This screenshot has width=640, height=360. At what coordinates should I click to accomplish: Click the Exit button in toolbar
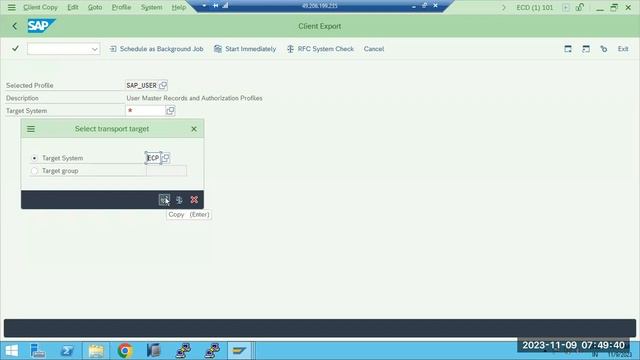pyautogui.click(x=623, y=49)
